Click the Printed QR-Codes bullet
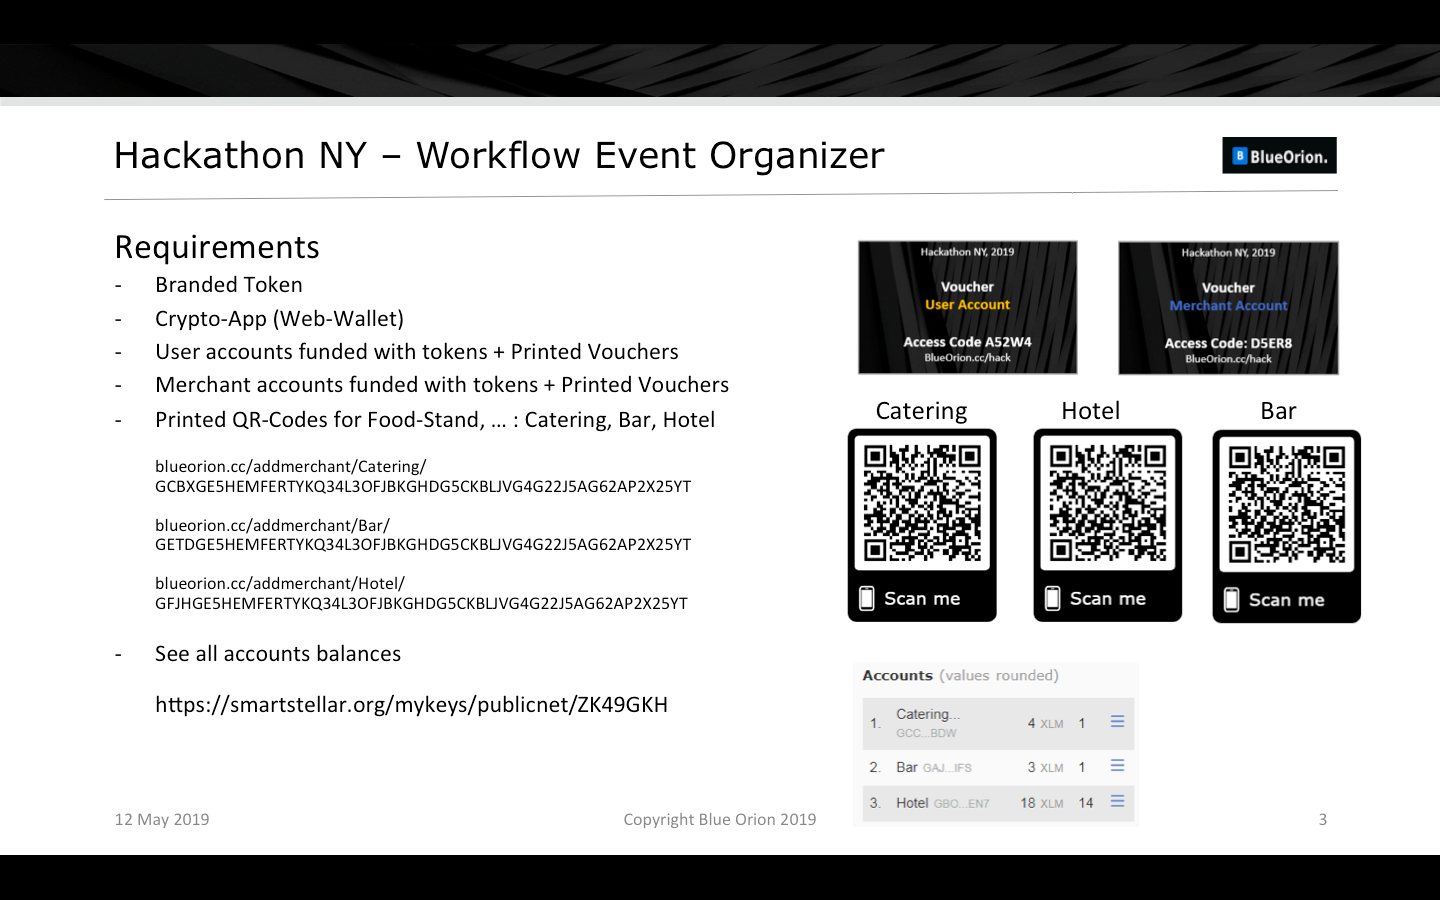Viewport: 1440px width, 900px height. coord(435,420)
